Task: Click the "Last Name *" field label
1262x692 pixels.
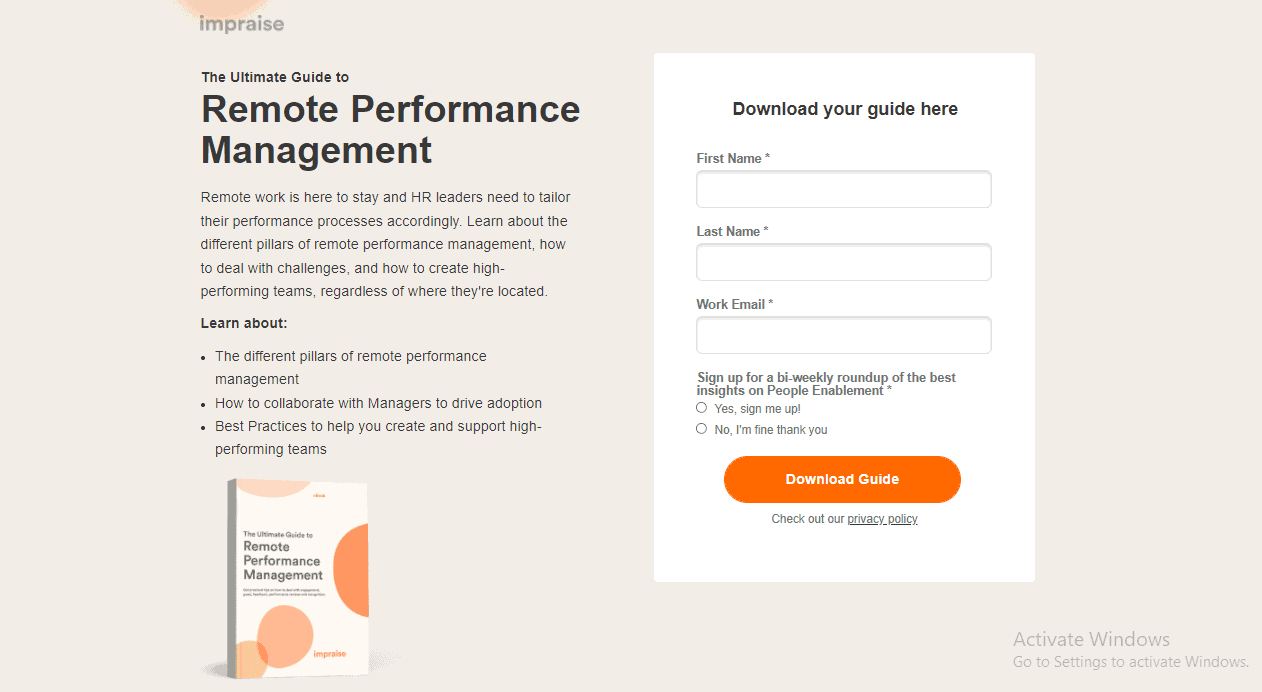Action: [x=732, y=231]
